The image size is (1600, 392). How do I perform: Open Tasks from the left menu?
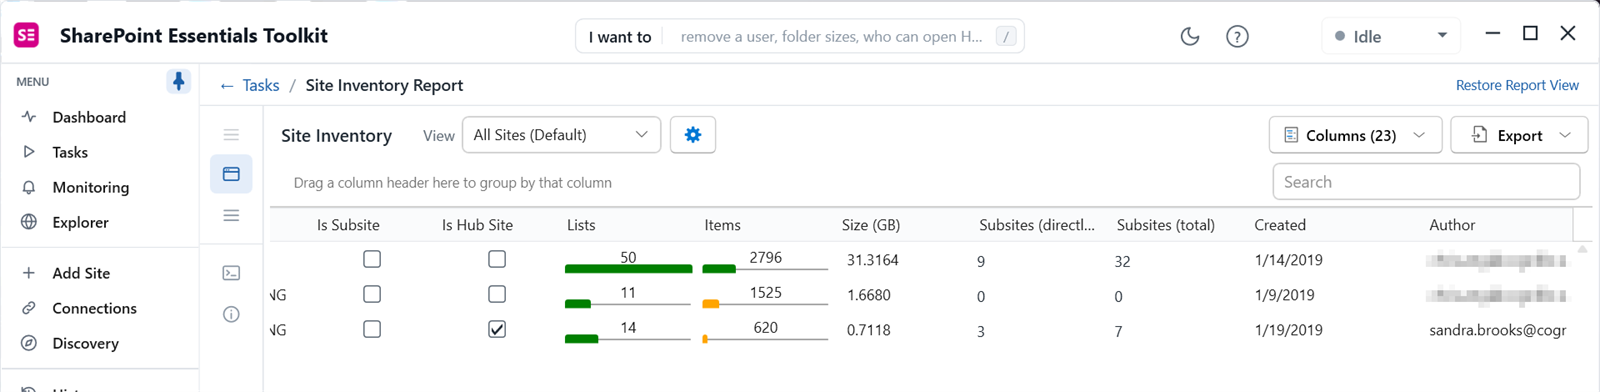(70, 152)
